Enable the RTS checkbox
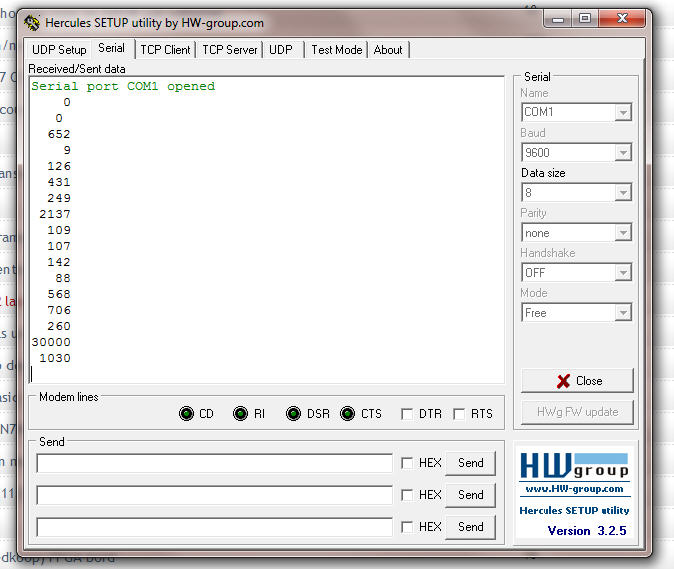The height and width of the screenshot is (569, 674). pos(459,414)
